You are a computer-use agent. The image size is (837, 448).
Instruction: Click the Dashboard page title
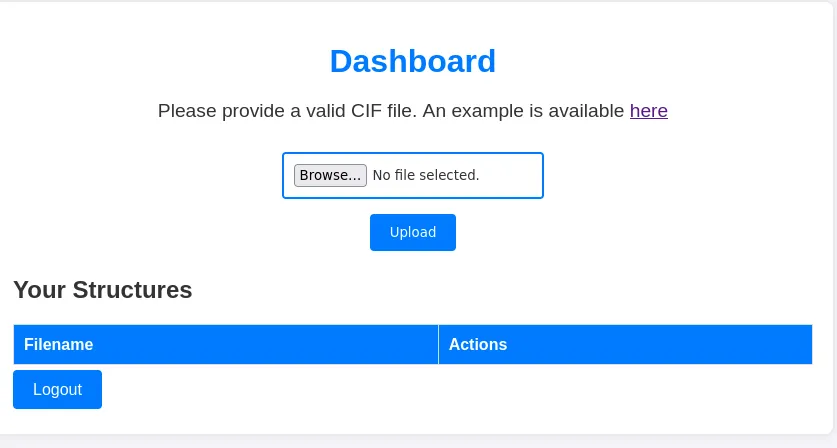[x=412, y=61]
